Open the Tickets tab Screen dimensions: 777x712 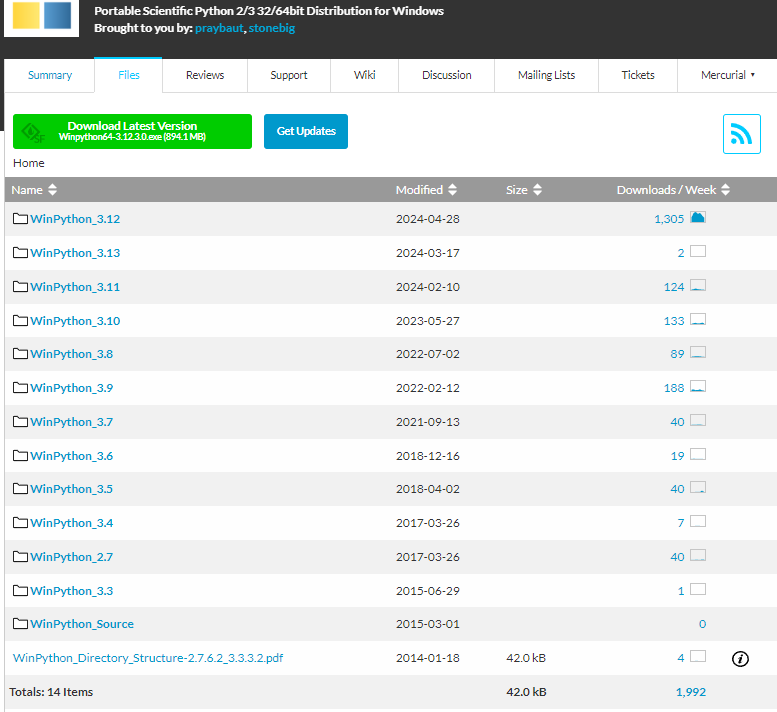click(638, 75)
